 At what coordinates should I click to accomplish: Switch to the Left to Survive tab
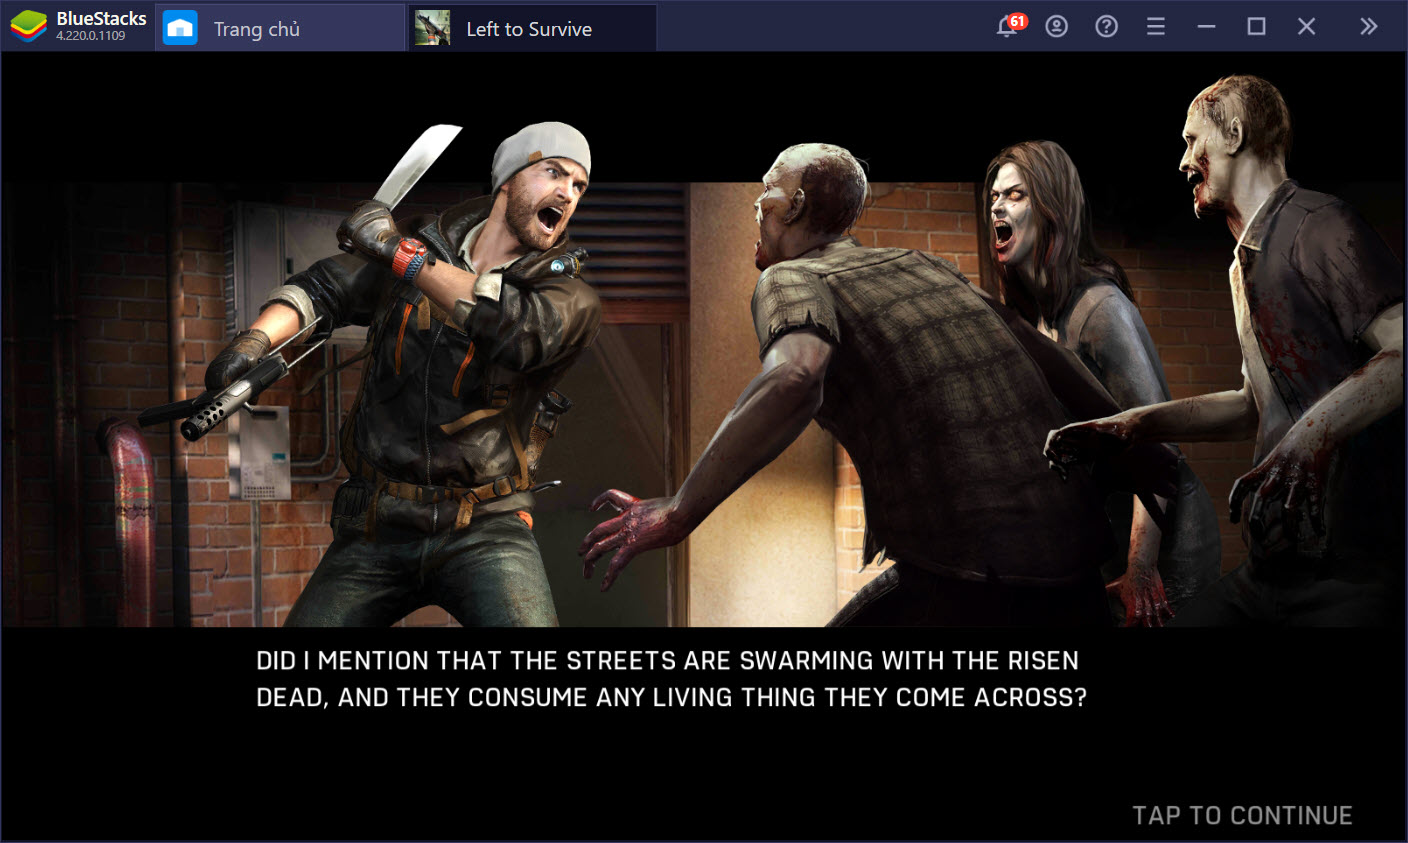tap(532, 28)
